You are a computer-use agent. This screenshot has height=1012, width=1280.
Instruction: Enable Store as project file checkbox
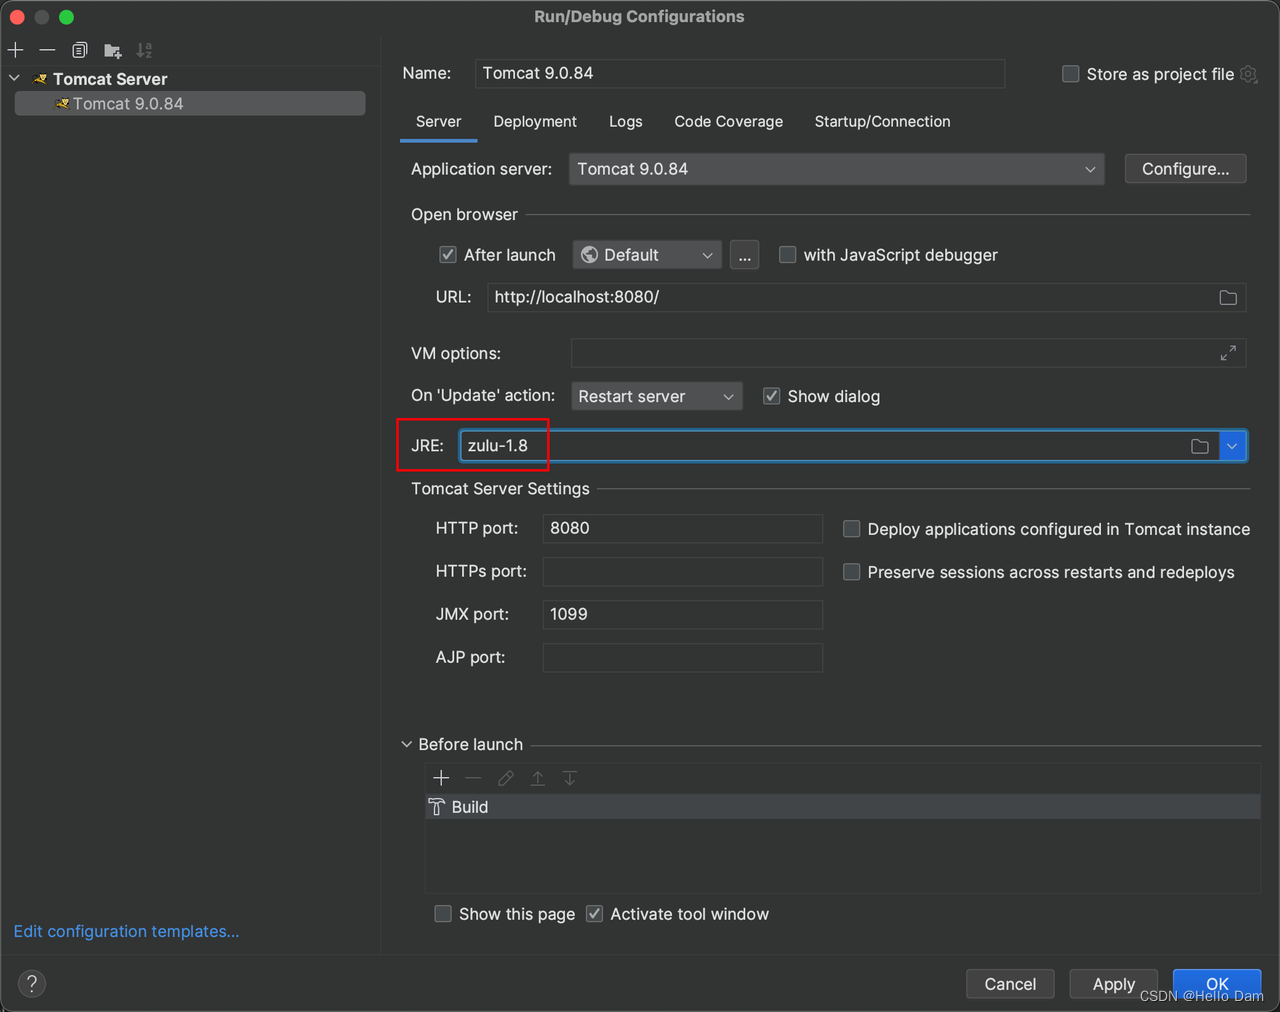point(1071,74)
